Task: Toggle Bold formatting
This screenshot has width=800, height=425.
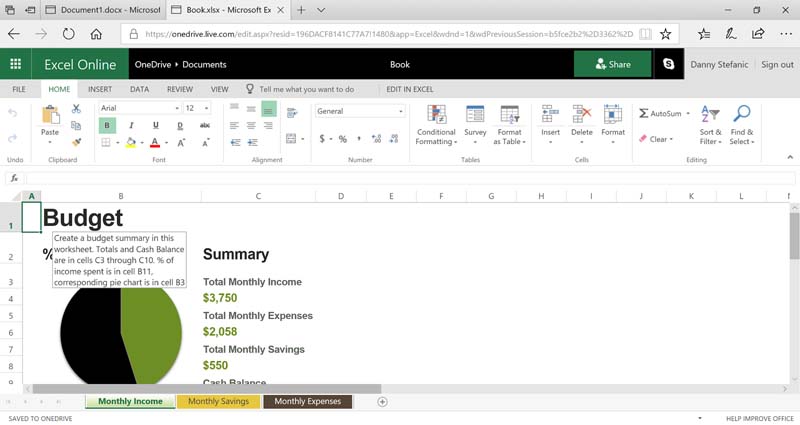Action: tap(107, 125)
